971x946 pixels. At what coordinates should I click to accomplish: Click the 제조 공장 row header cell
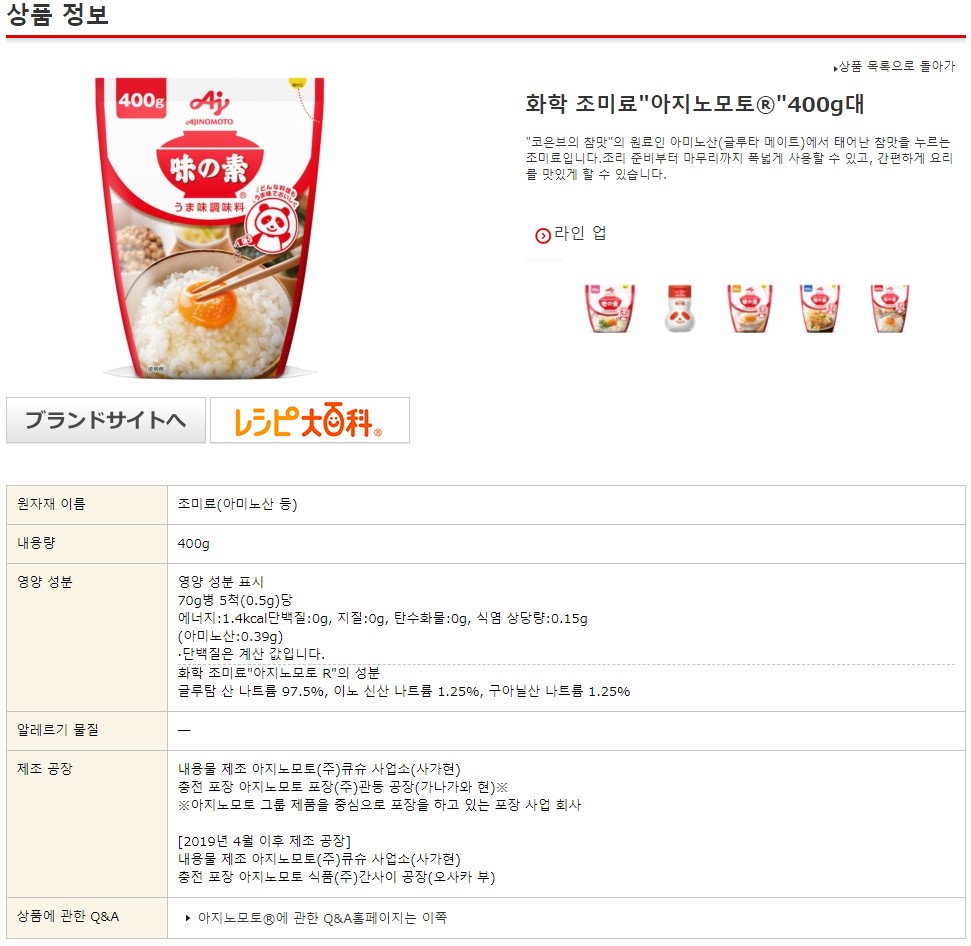coord(87,824)
